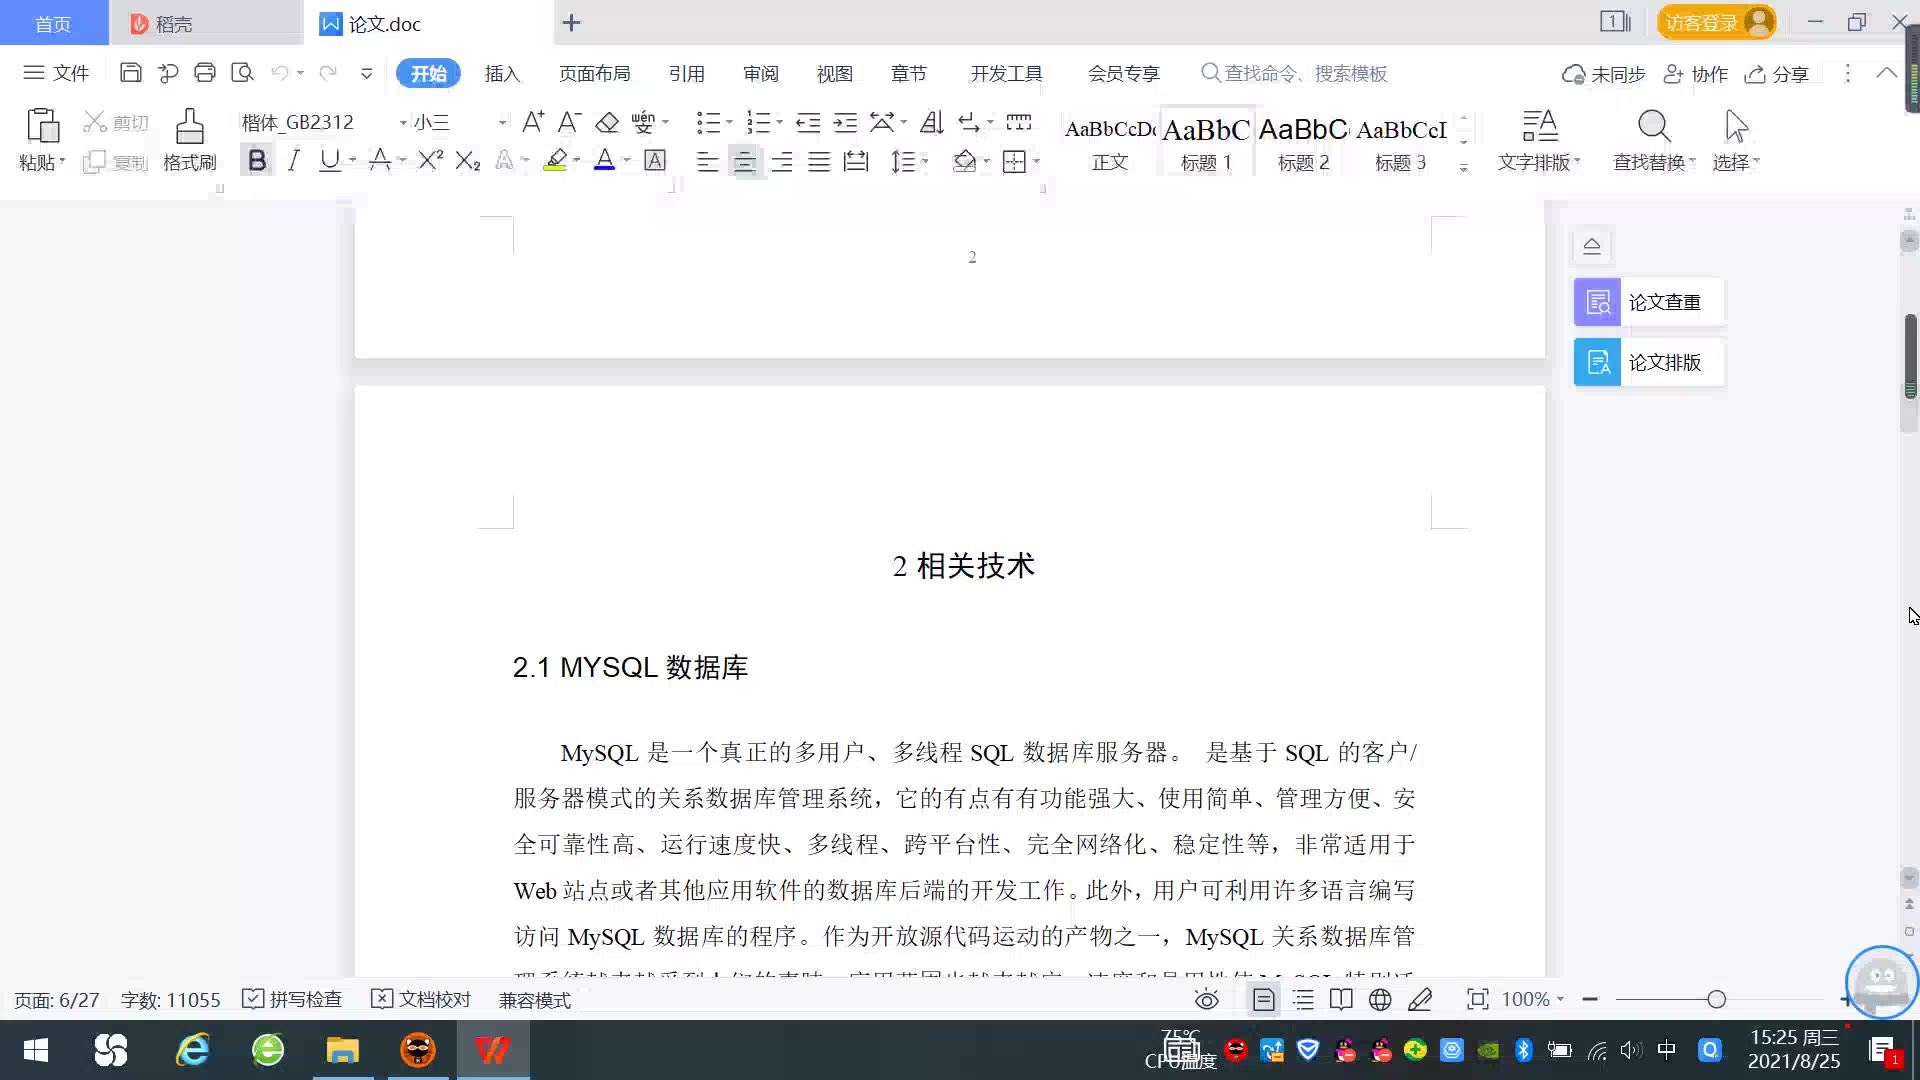1920x1080 pixels.
Task: Toggle Bold formatting
Action: [257, 160]
